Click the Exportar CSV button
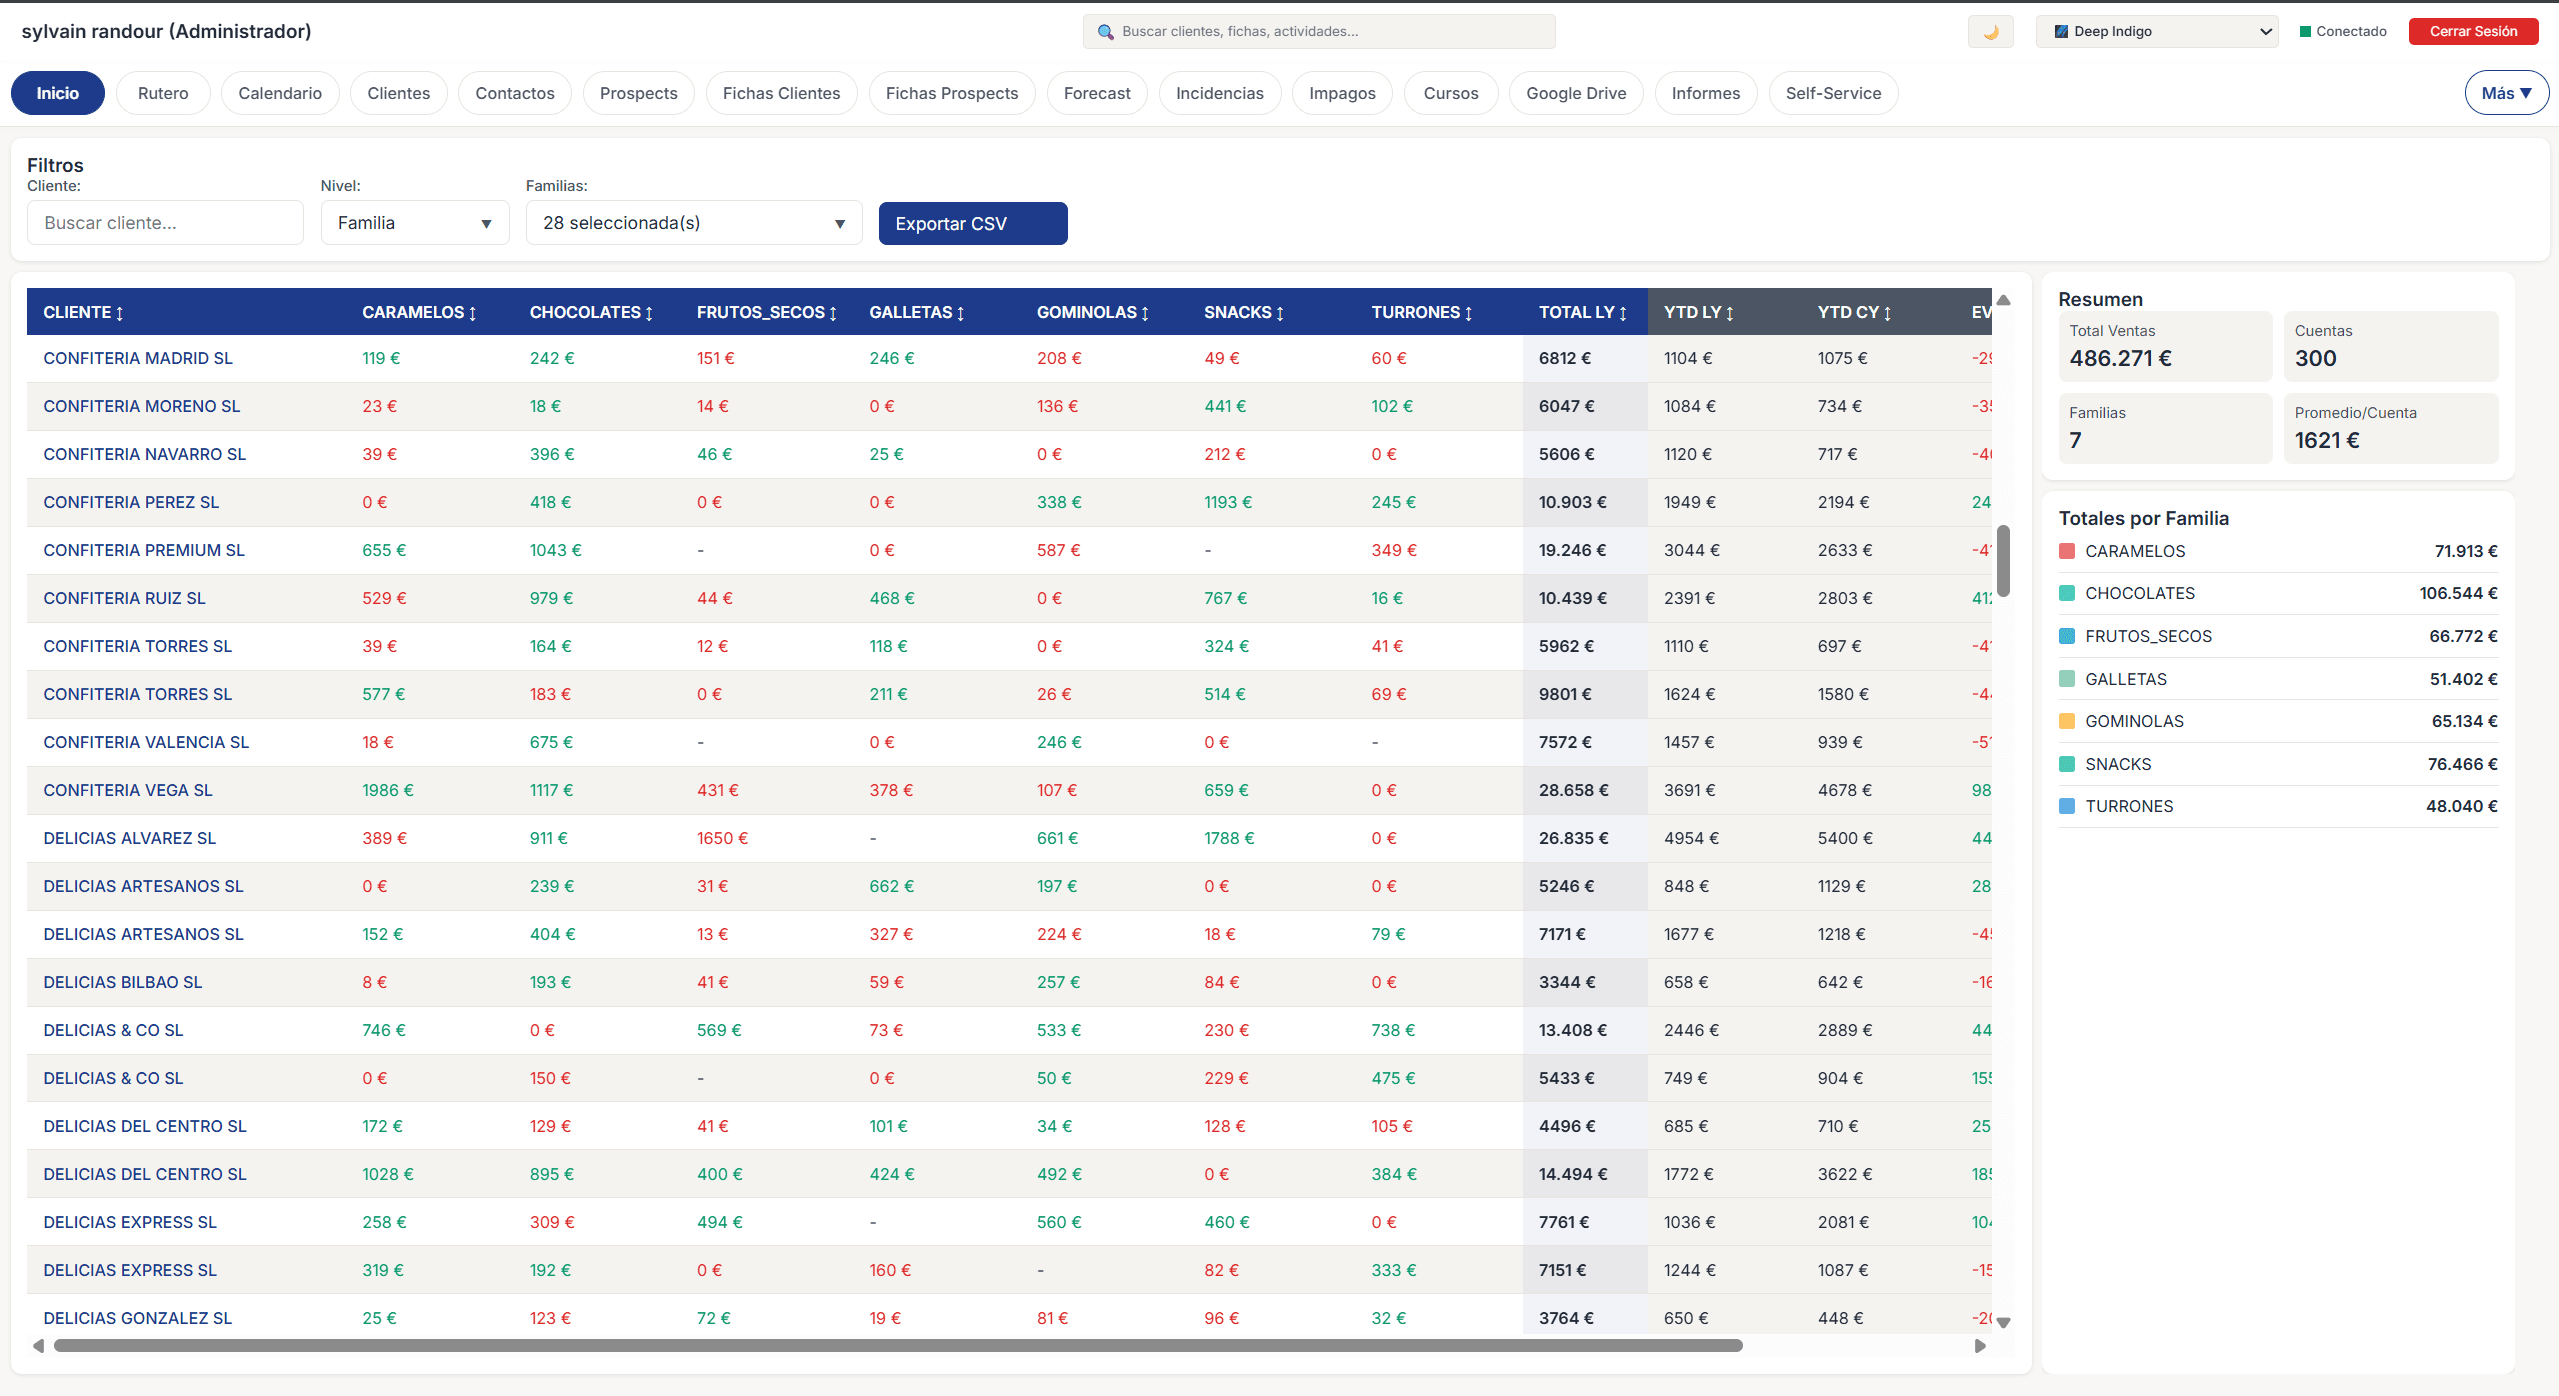Image resolution: width=2559 pixels, height=1396 pixels. 971,223
